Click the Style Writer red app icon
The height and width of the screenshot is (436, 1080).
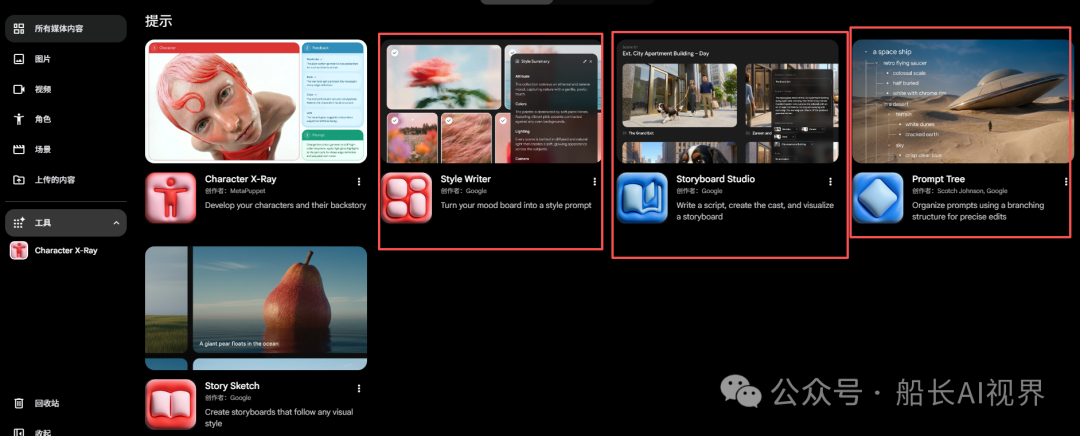[406, 198]
